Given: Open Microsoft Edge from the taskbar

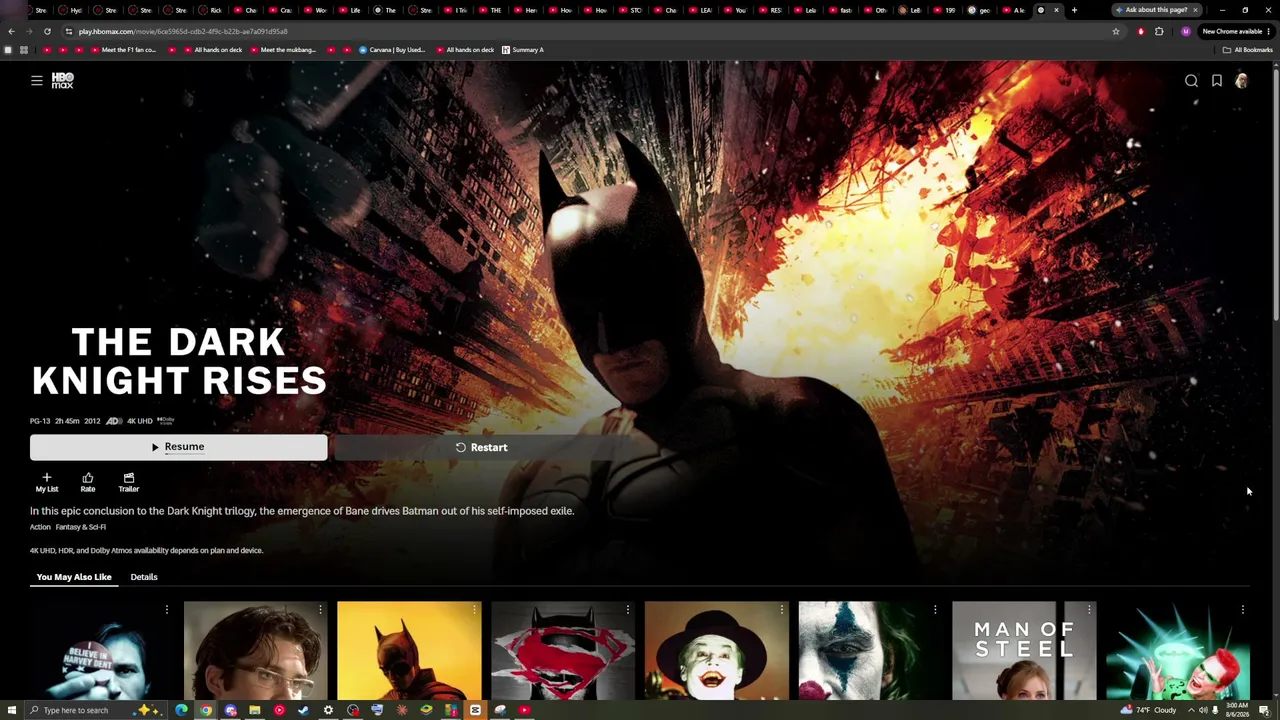Looking at the screenshot, I should [181, 710].
